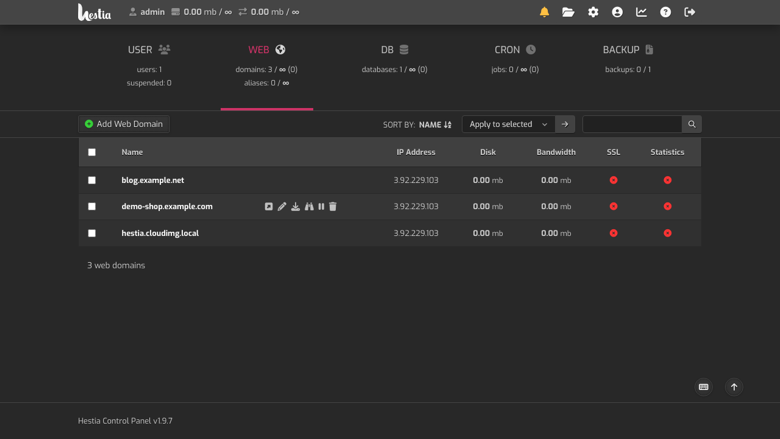This screenshot has width=780, height=439.
Task: Open the file manager folder icon
Action: (568, 12)
